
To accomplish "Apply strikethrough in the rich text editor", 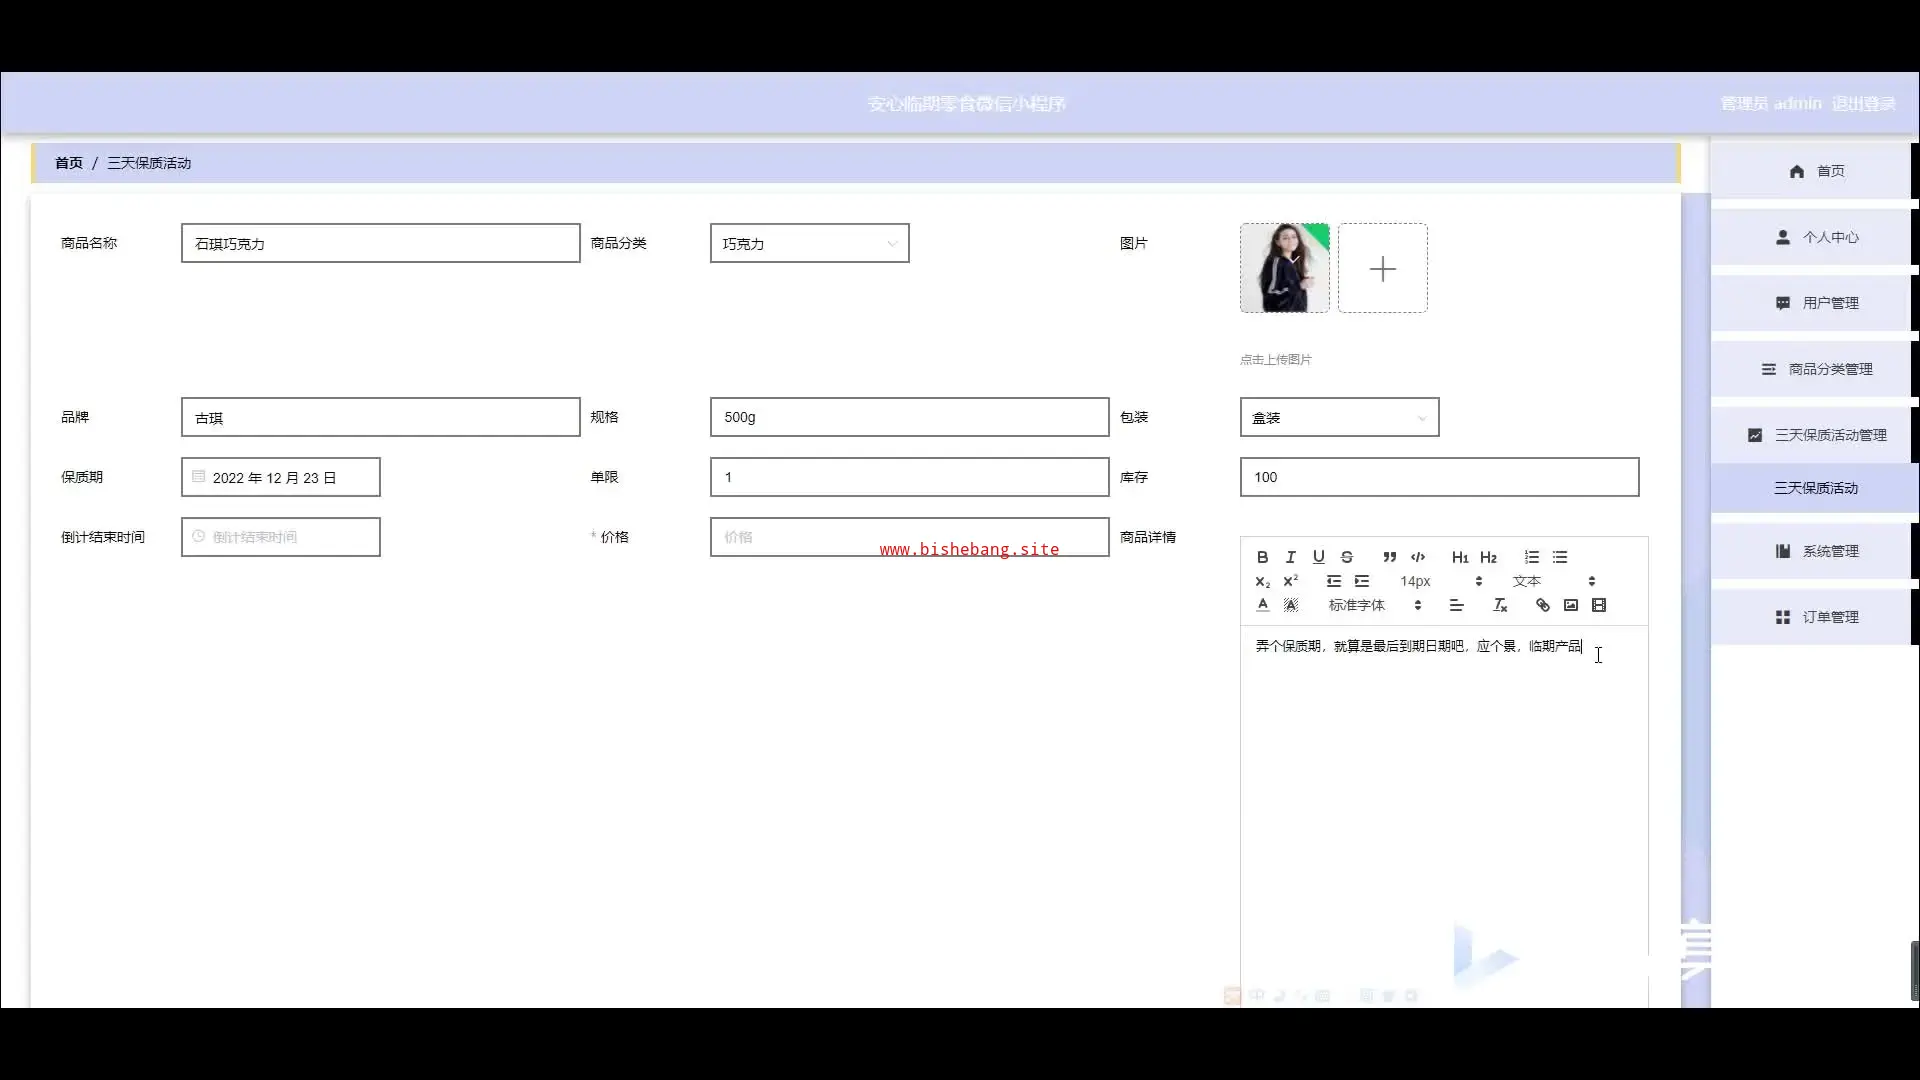I will pyautogui.click(x=1347, y=557).
